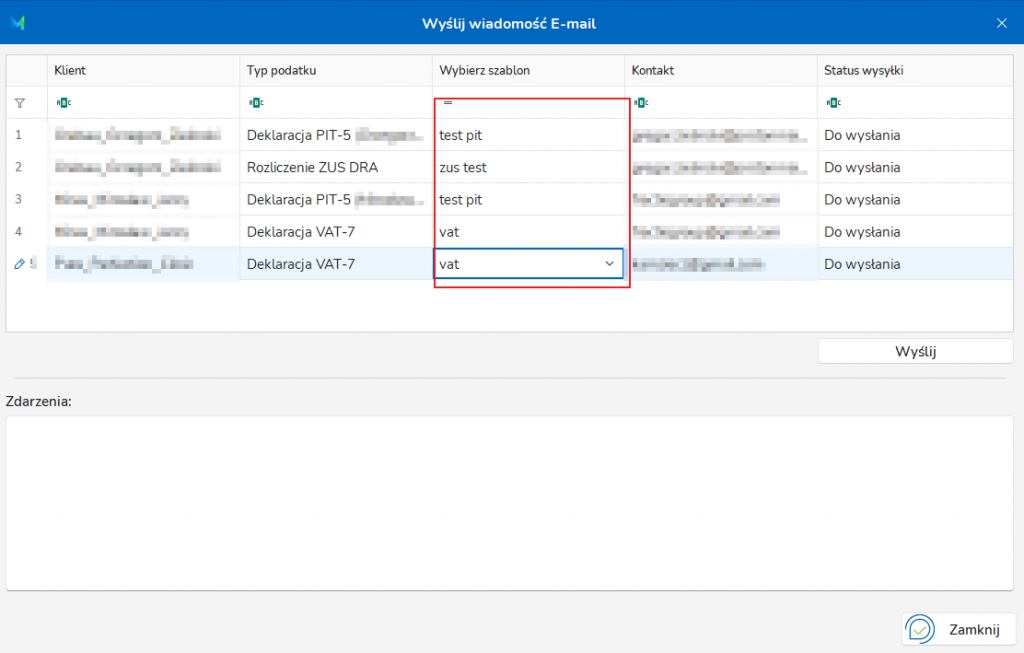The height and width of the screenshot is (653, 1024).
Task: Click 'Deklaracja PIT-5' cell in row 1
Action: 336,135
